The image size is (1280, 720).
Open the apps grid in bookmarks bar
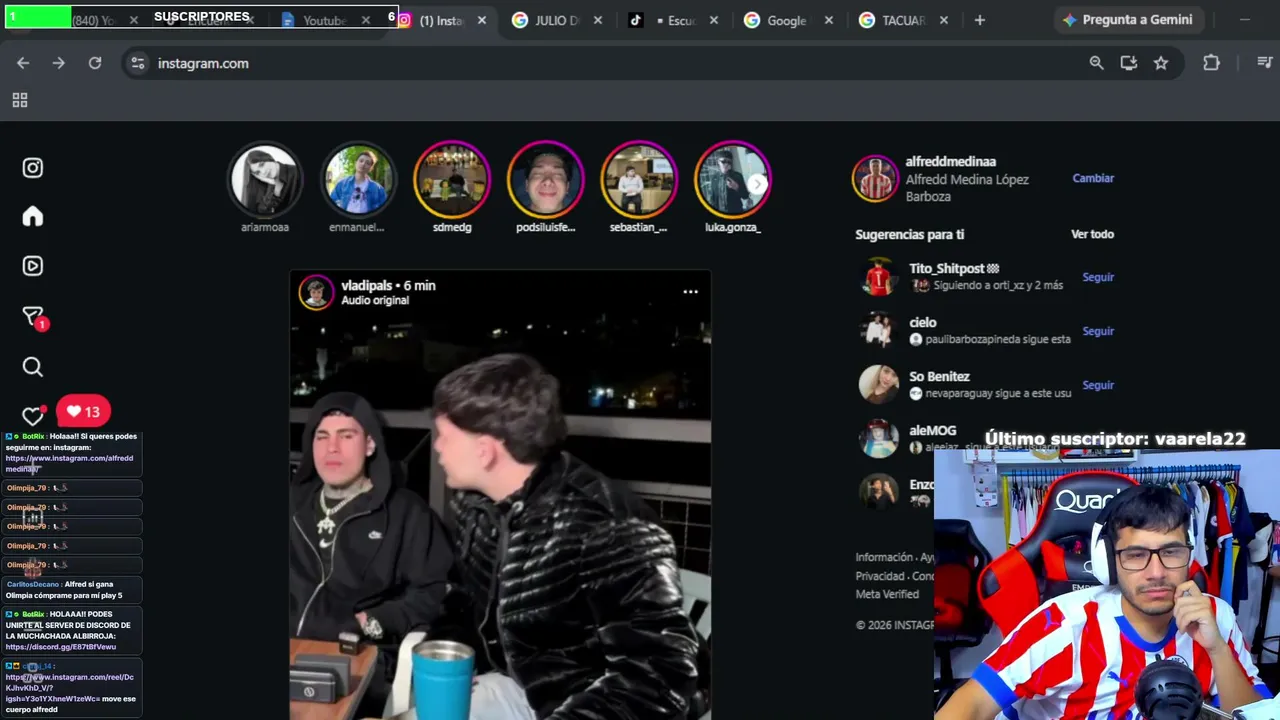coord(20,100)
